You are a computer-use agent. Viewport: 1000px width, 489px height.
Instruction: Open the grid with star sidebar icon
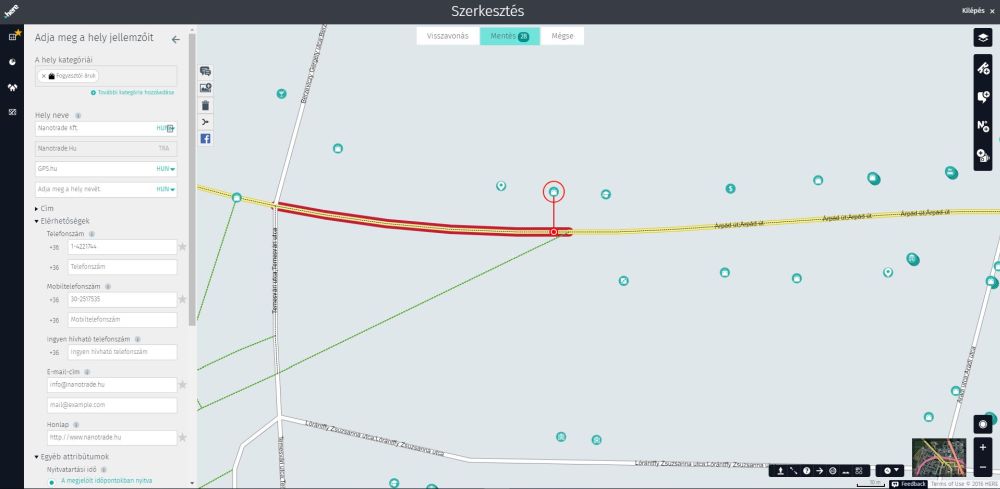point(13,36)
